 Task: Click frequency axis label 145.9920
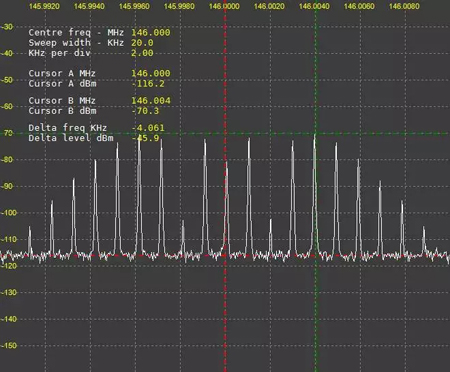coord(44,6)
